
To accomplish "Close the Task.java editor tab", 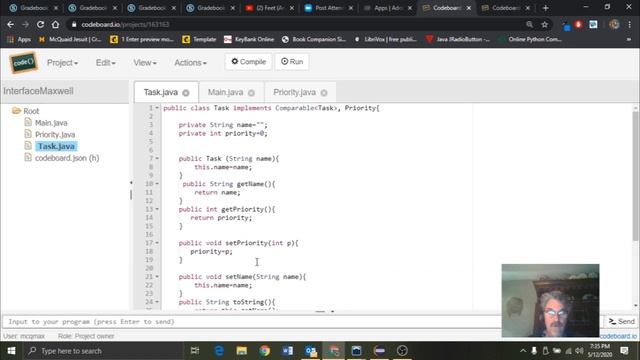I will click(186, 93).
